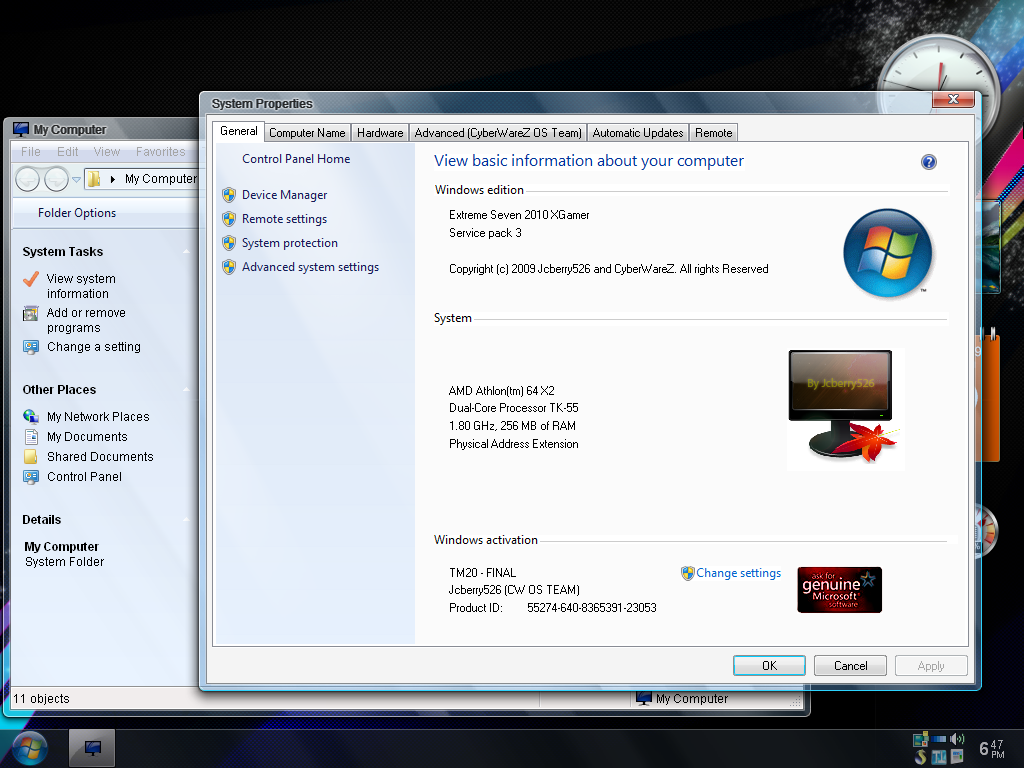Viewport: 1024px width, 768px height.
Task: Open the File menu in My Computer
Action: point(31,152)
